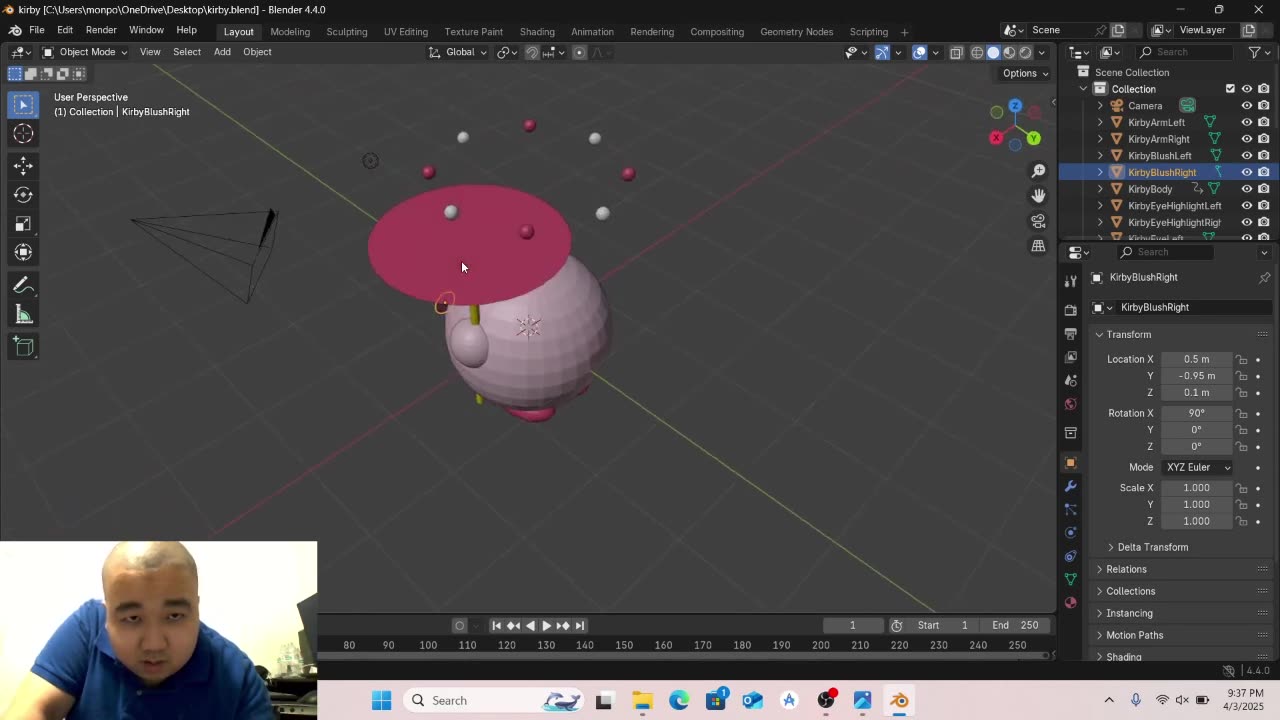This screenshot has width=1280, height=720.
Task: Hide KirbyArmLeft in the viewport
Action: pyautogui.click(x=1247, y=122)
